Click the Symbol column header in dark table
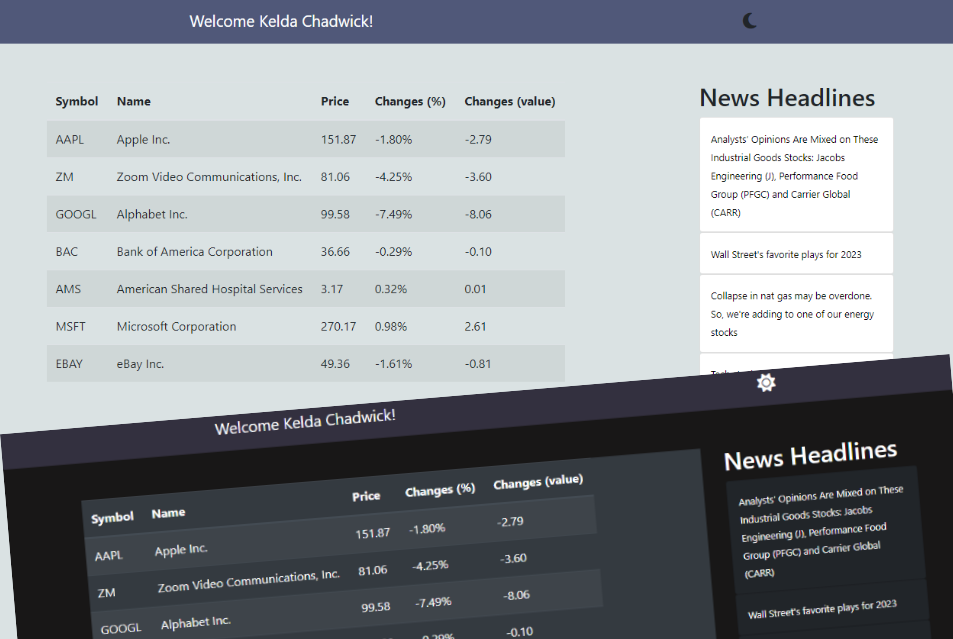 click(112, 518)
